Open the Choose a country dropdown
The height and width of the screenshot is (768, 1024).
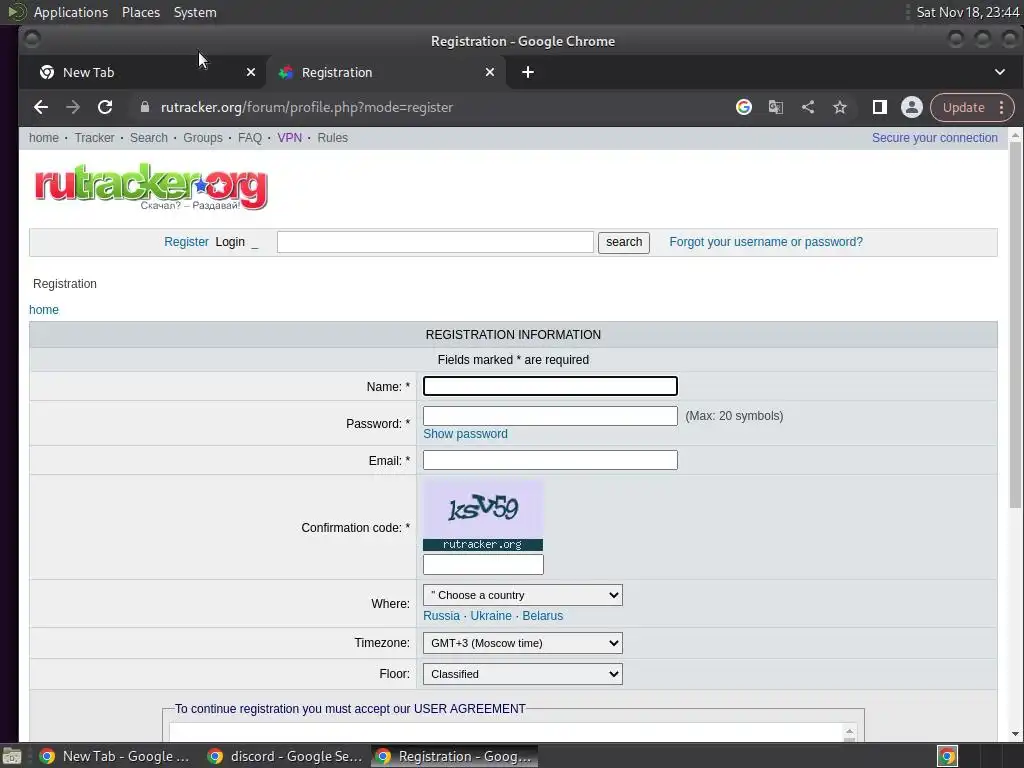pos(522,595)
